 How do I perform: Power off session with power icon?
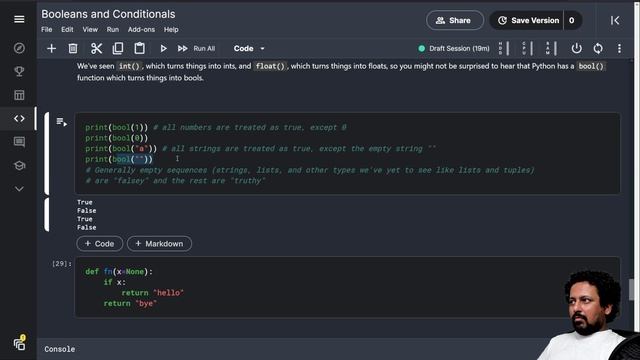(x=576, y=49)
